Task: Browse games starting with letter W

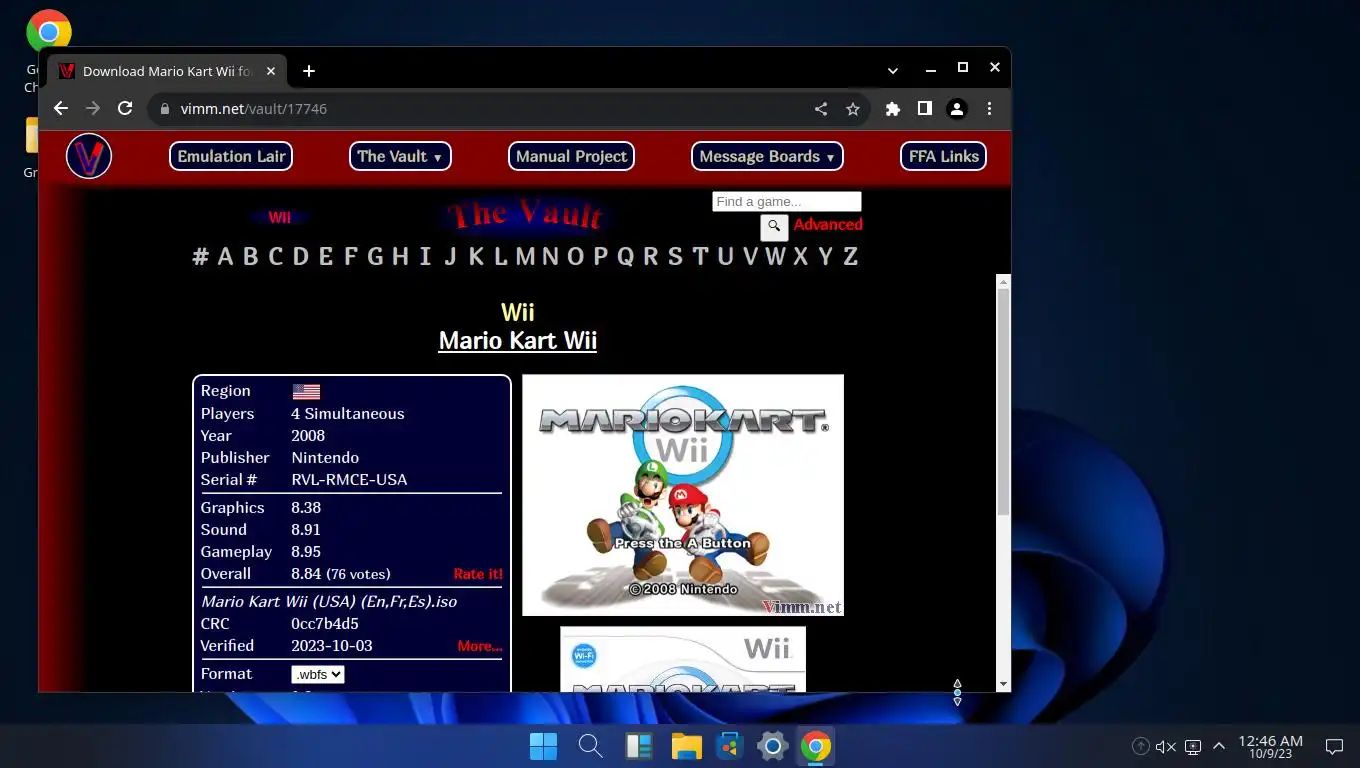Action: click(x=775, y=257)
